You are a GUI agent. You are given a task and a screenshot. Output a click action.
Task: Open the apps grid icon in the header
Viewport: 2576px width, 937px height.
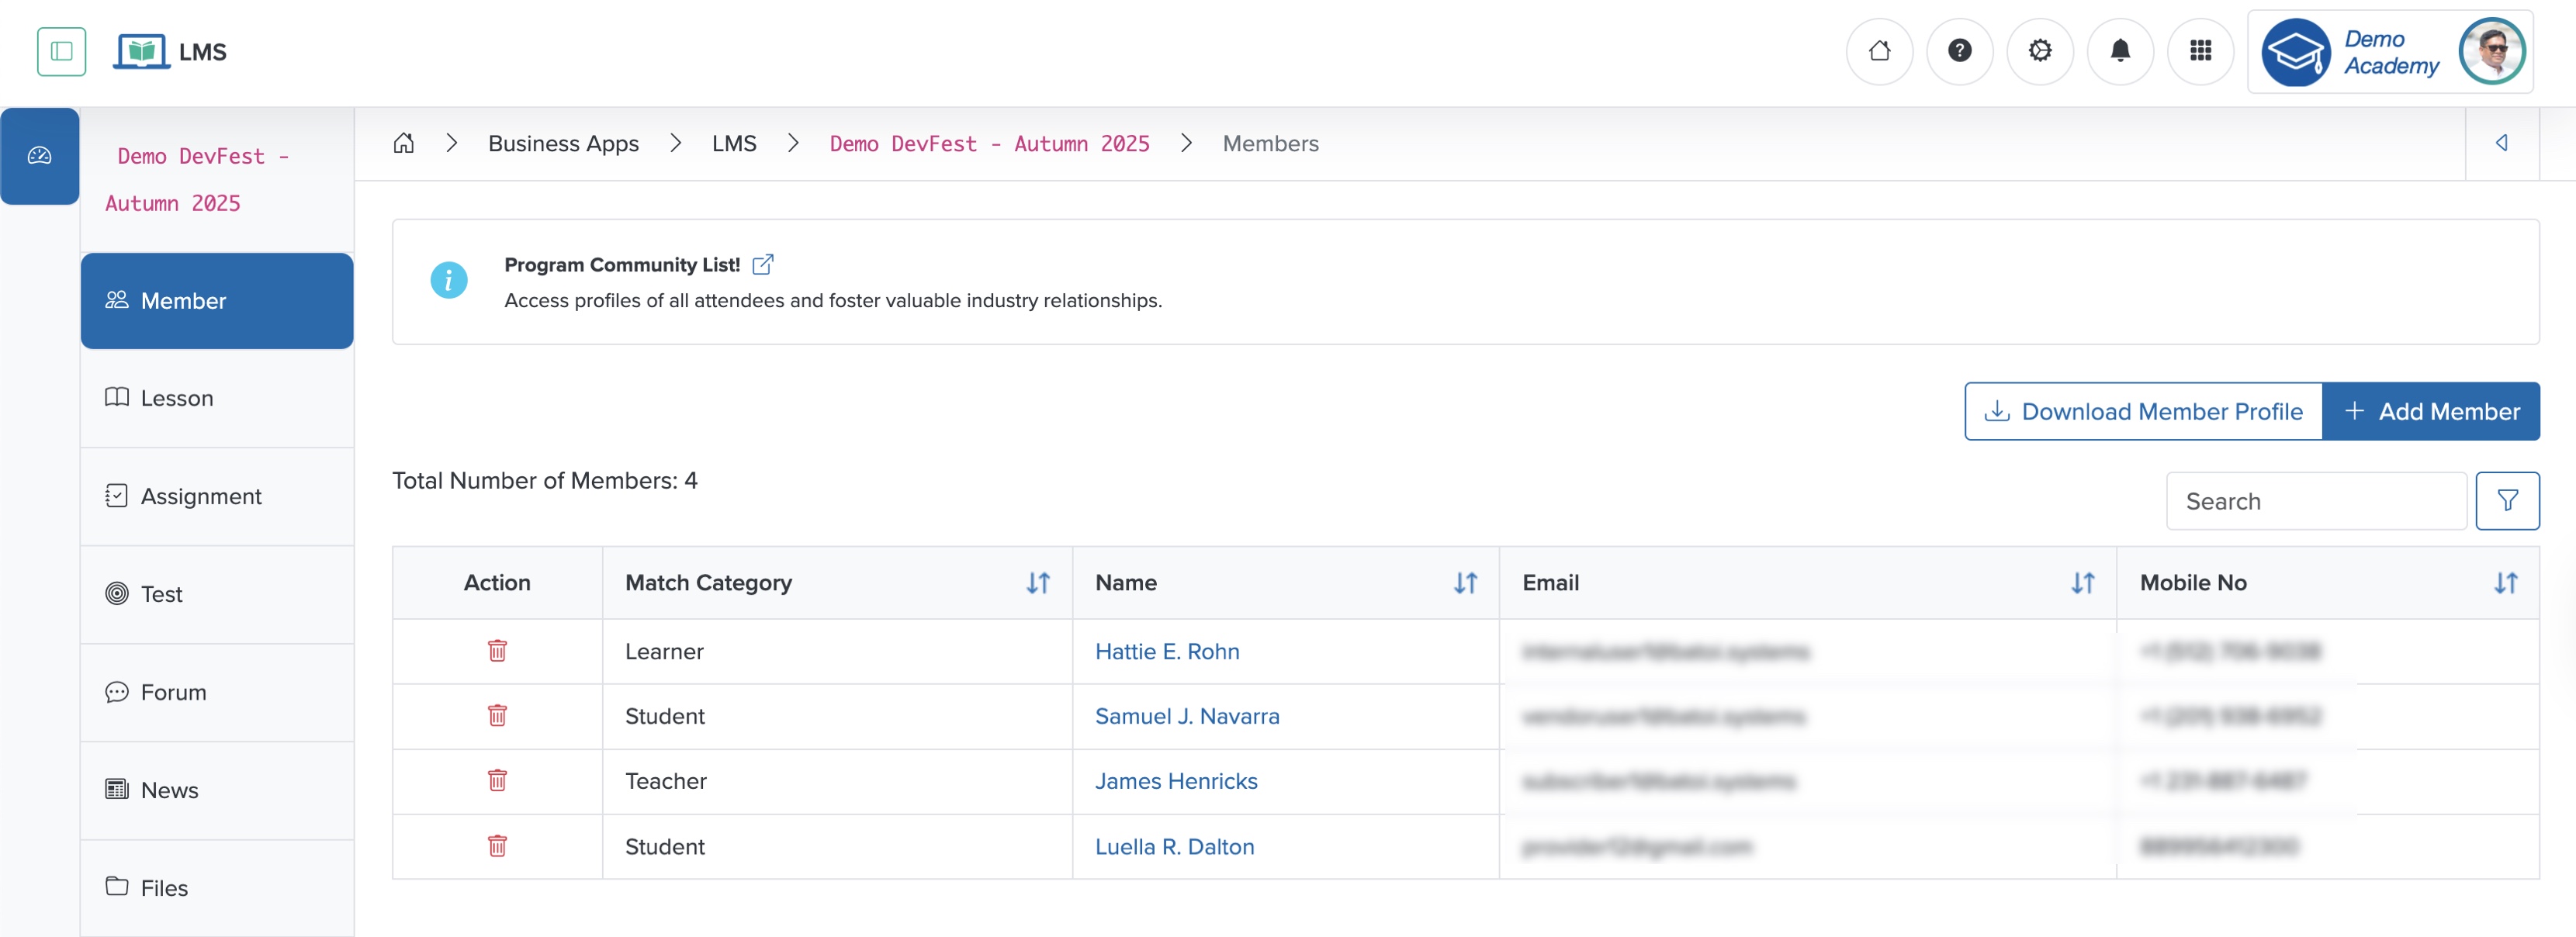click(x=2201, y=51)
